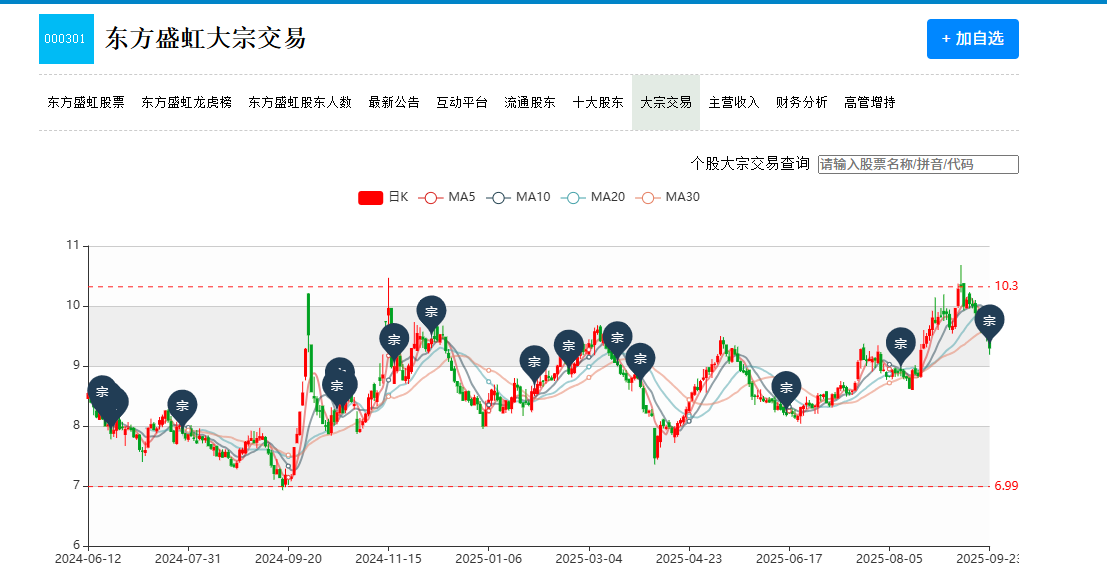Toggle the MA20 legend line

click(x=593, y=198)
